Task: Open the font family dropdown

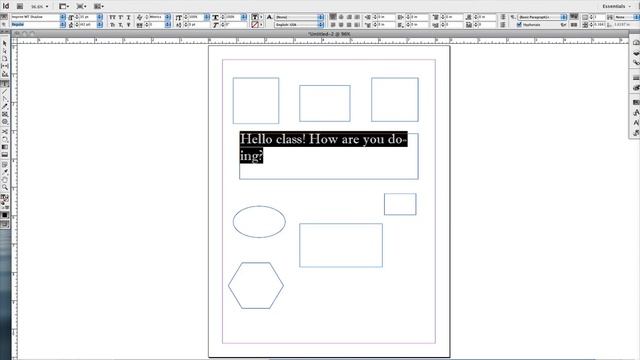Action: [x=63, y=17]
